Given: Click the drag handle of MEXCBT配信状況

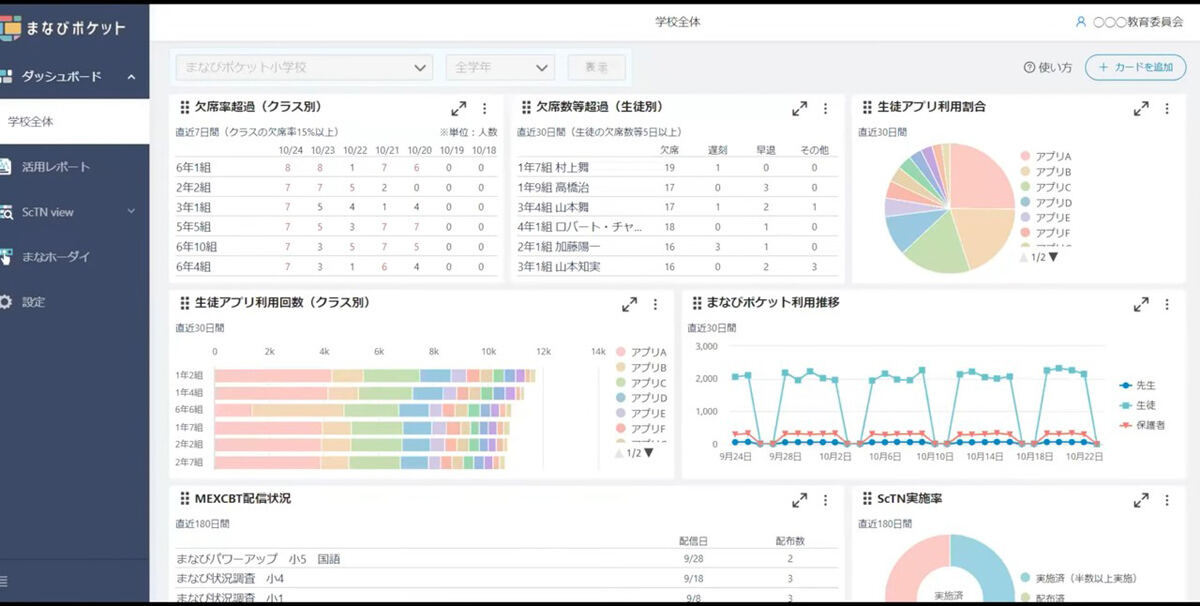Looking at the screenshot, I should [184, 499].
